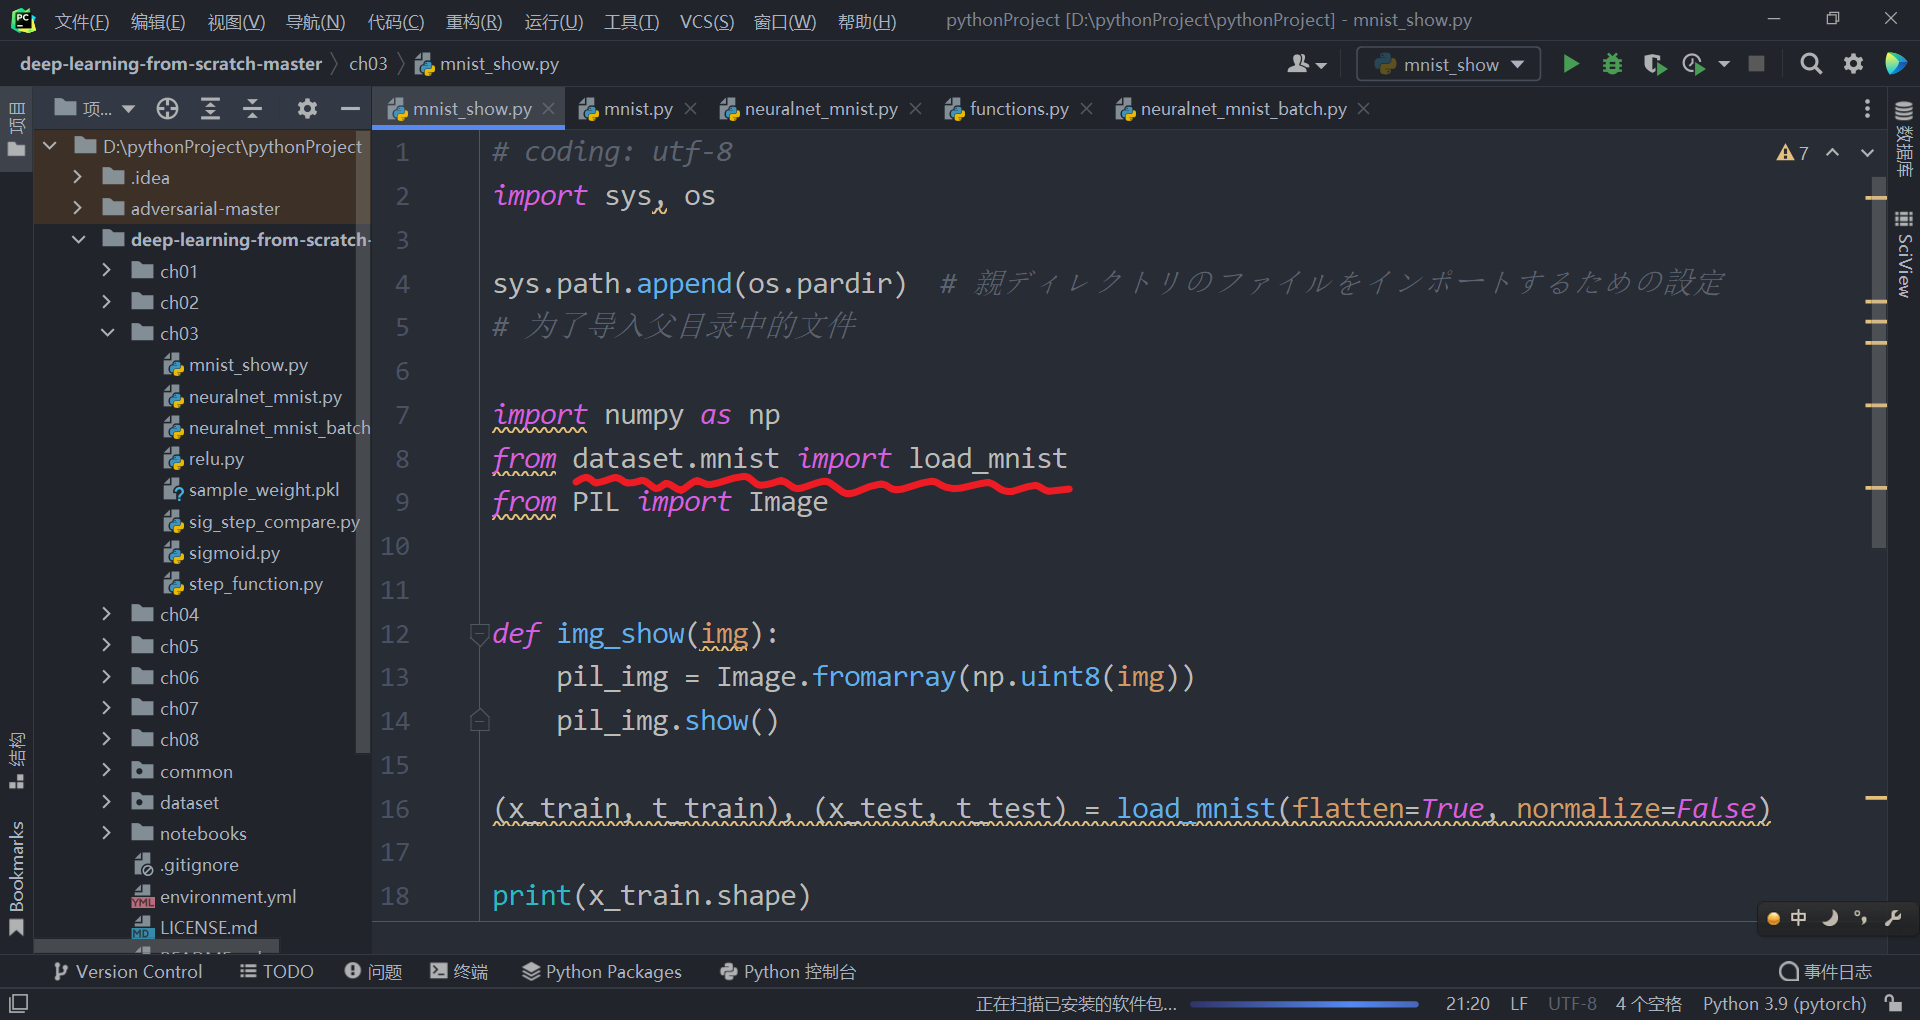Click the profiler run icon
1920x1020 pixels.
(1693, 64)
